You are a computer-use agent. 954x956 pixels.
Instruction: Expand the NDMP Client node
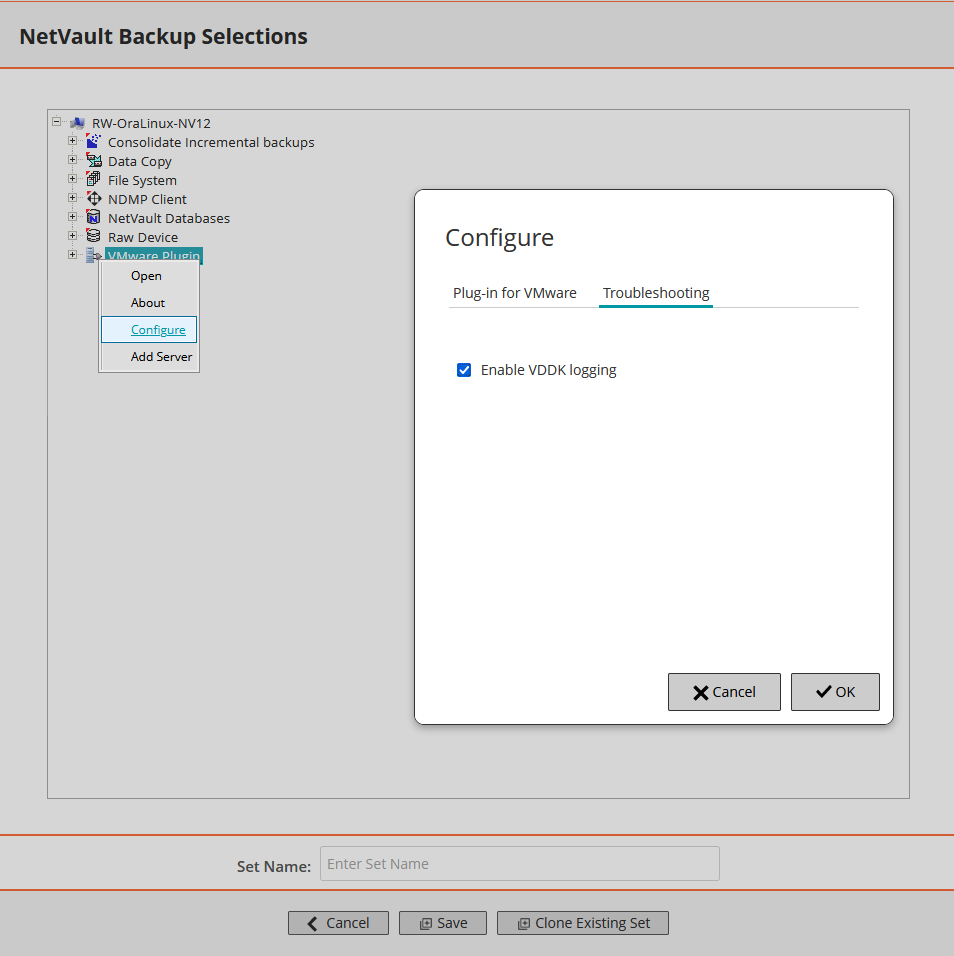point(72,198)
